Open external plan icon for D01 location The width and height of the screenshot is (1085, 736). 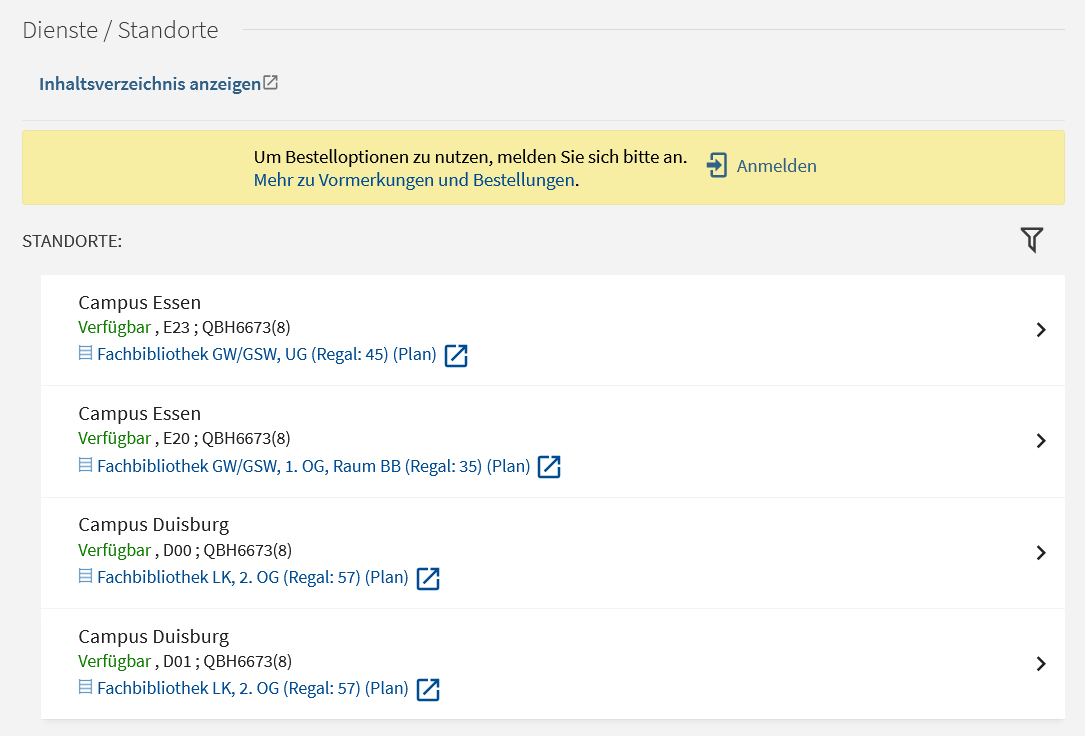[x=428, y=689]
